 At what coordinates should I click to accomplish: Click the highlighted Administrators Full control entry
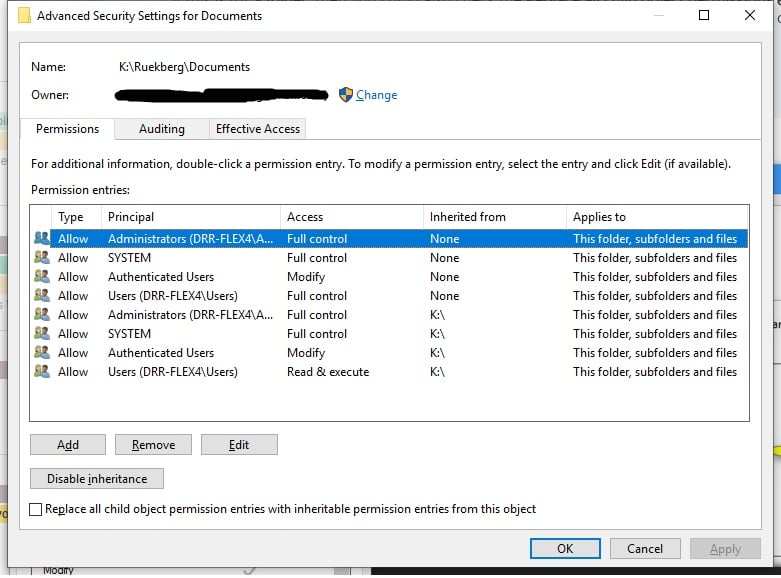point(390,239)
